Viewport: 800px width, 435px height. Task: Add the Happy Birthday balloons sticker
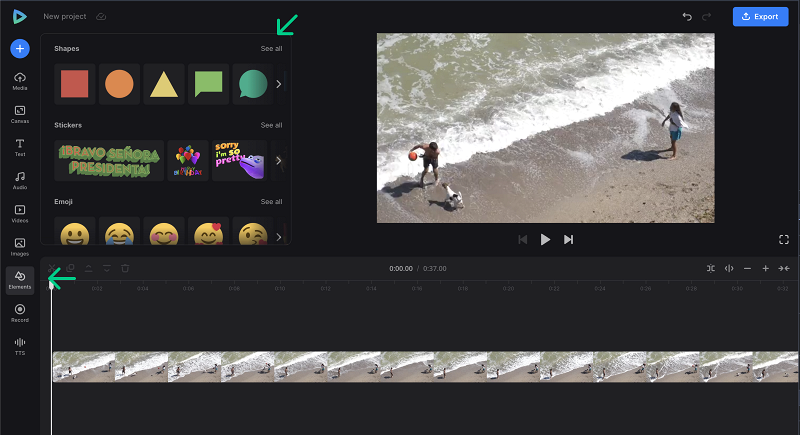pyautogui.click(x=188, y=161)
